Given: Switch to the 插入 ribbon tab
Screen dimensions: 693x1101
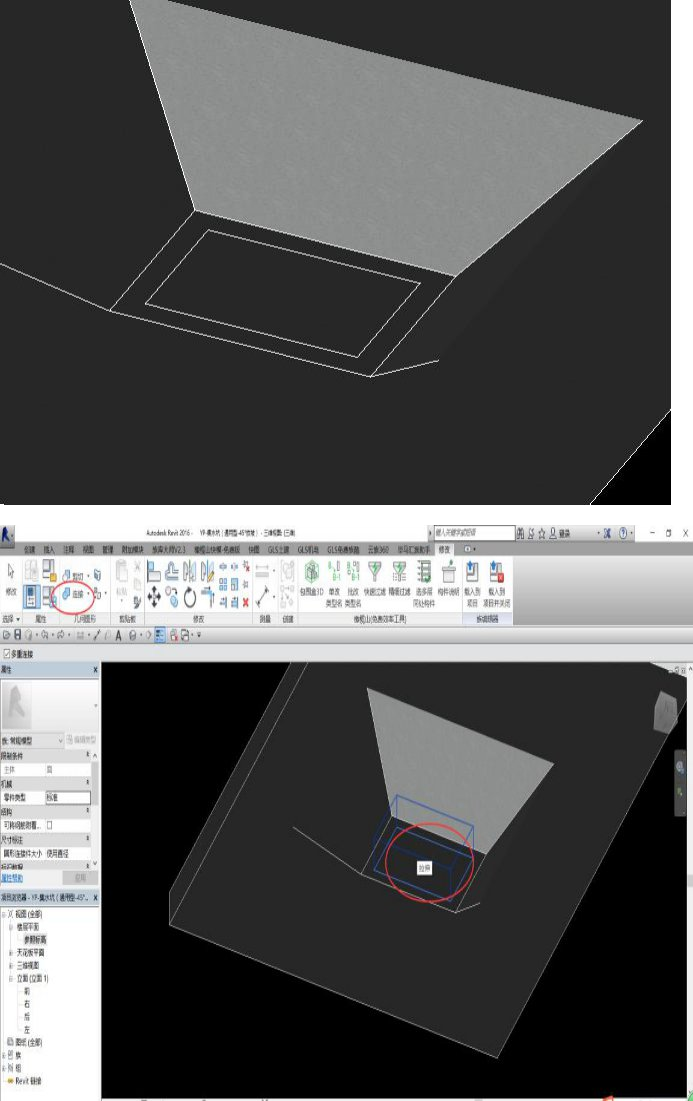Looking at the screenshot, I should point(49,550).
